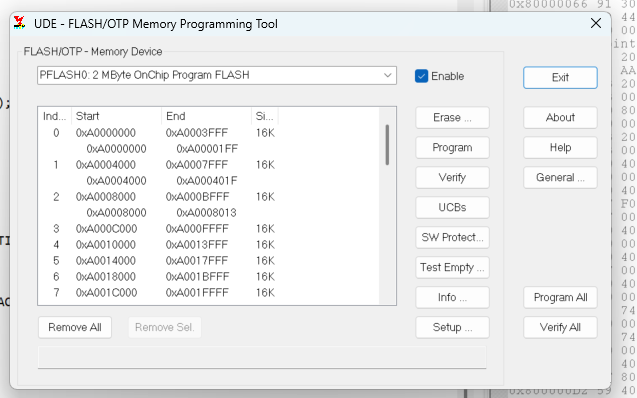Image resolution: width=637 pixels, height=398 pixels.
Task: Click the Program All button
Action: 560,298
